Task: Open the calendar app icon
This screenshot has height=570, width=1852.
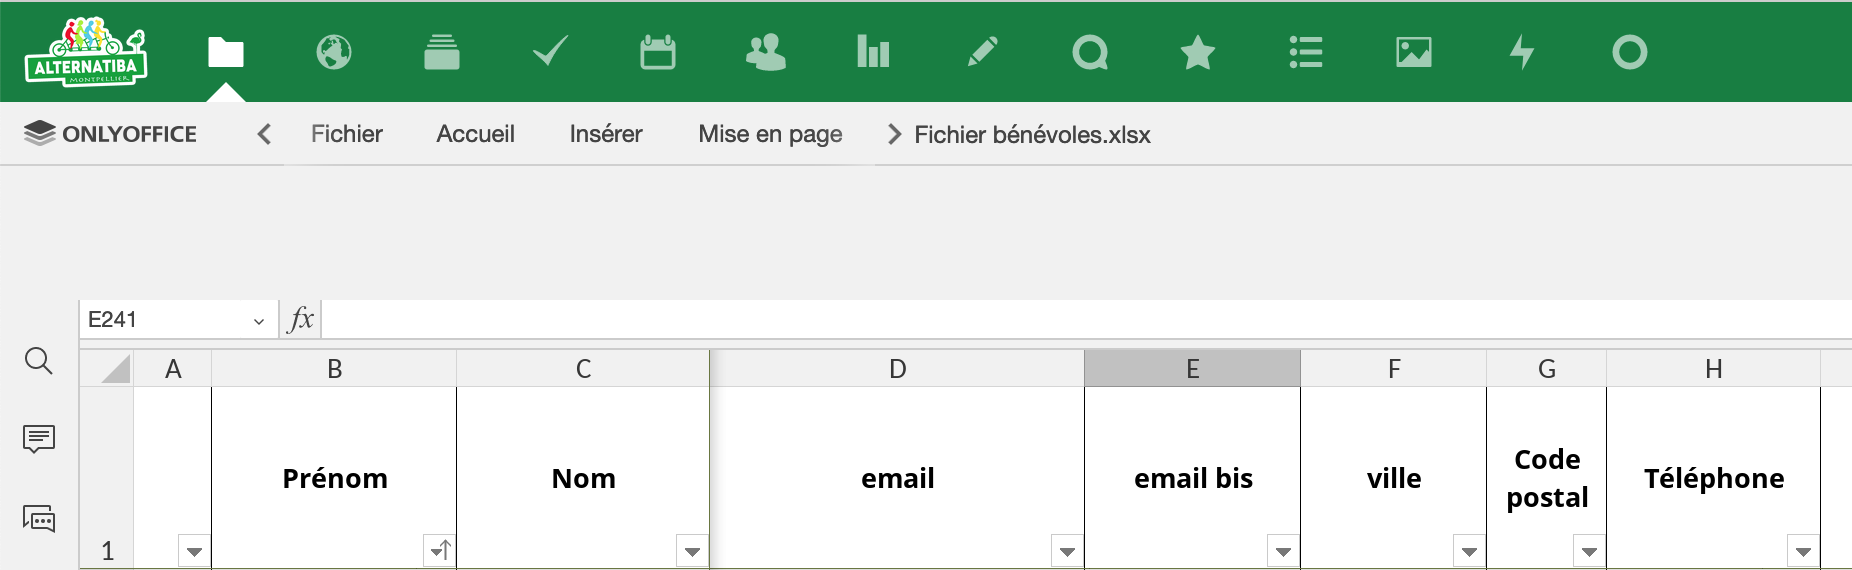Action: click(658, 52)
